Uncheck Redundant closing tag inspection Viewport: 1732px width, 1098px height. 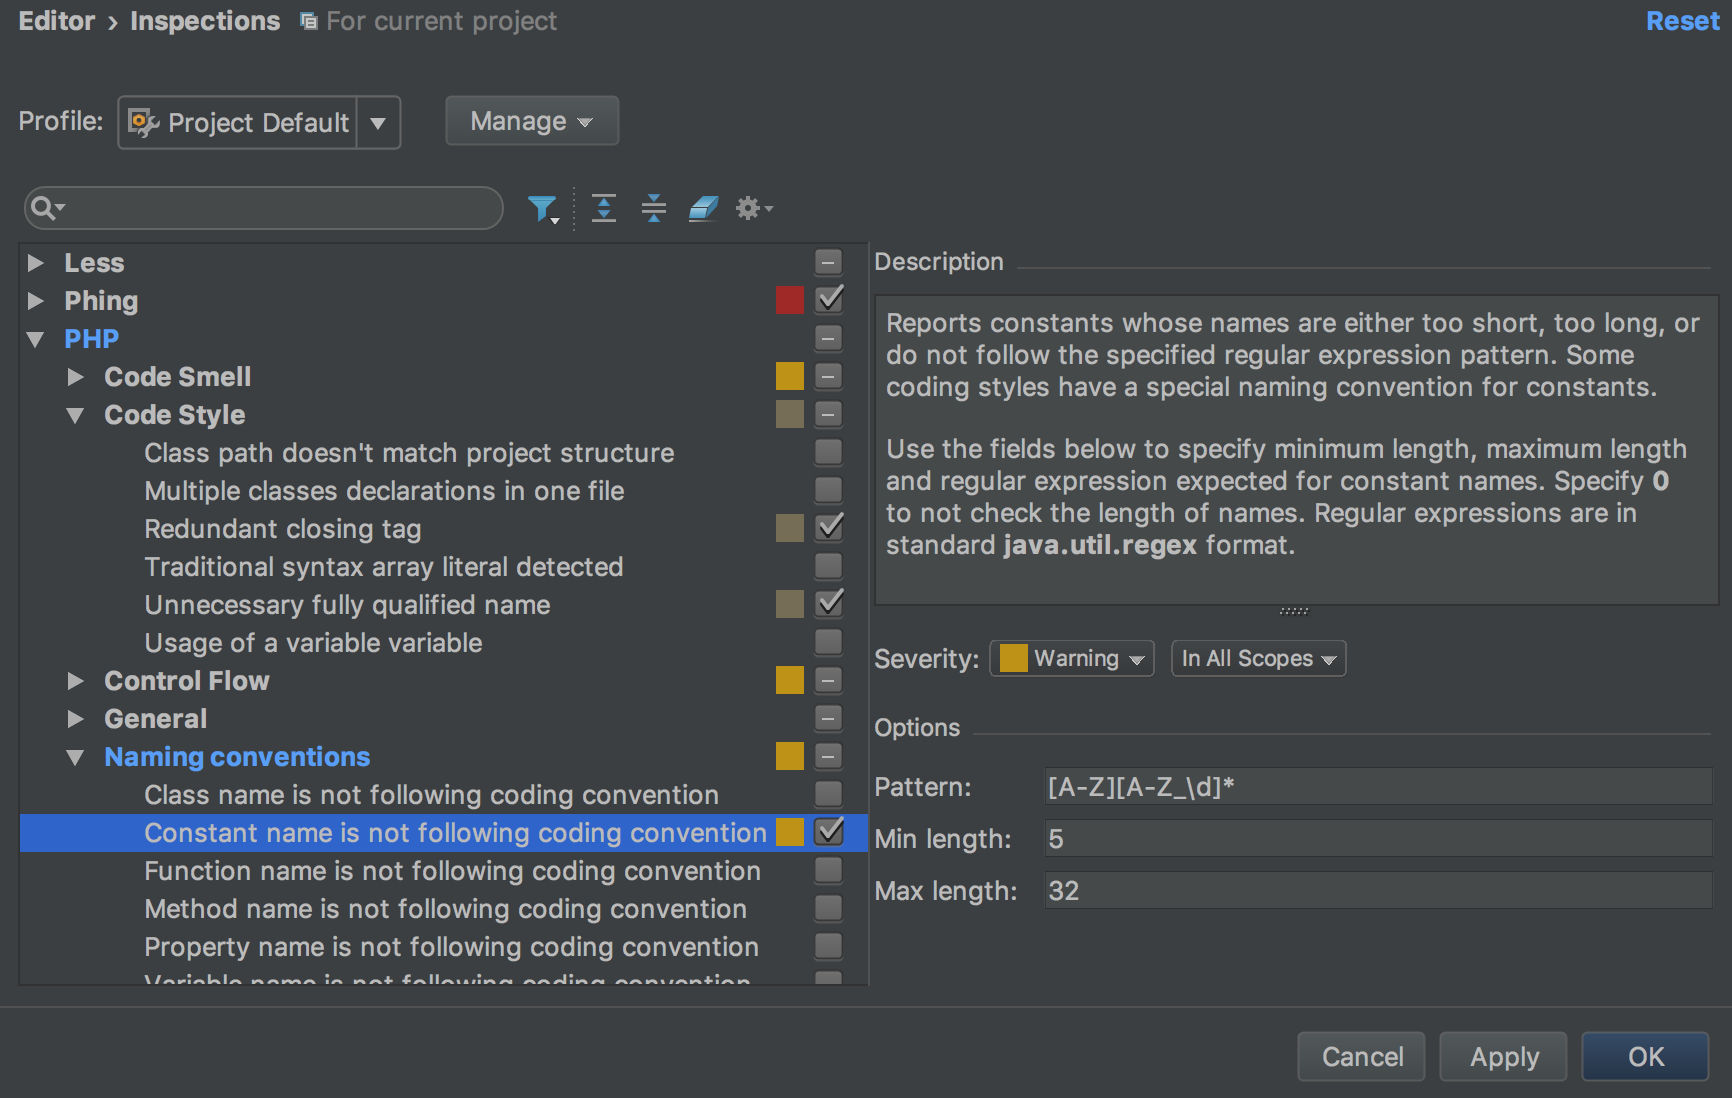coord(829,527)
